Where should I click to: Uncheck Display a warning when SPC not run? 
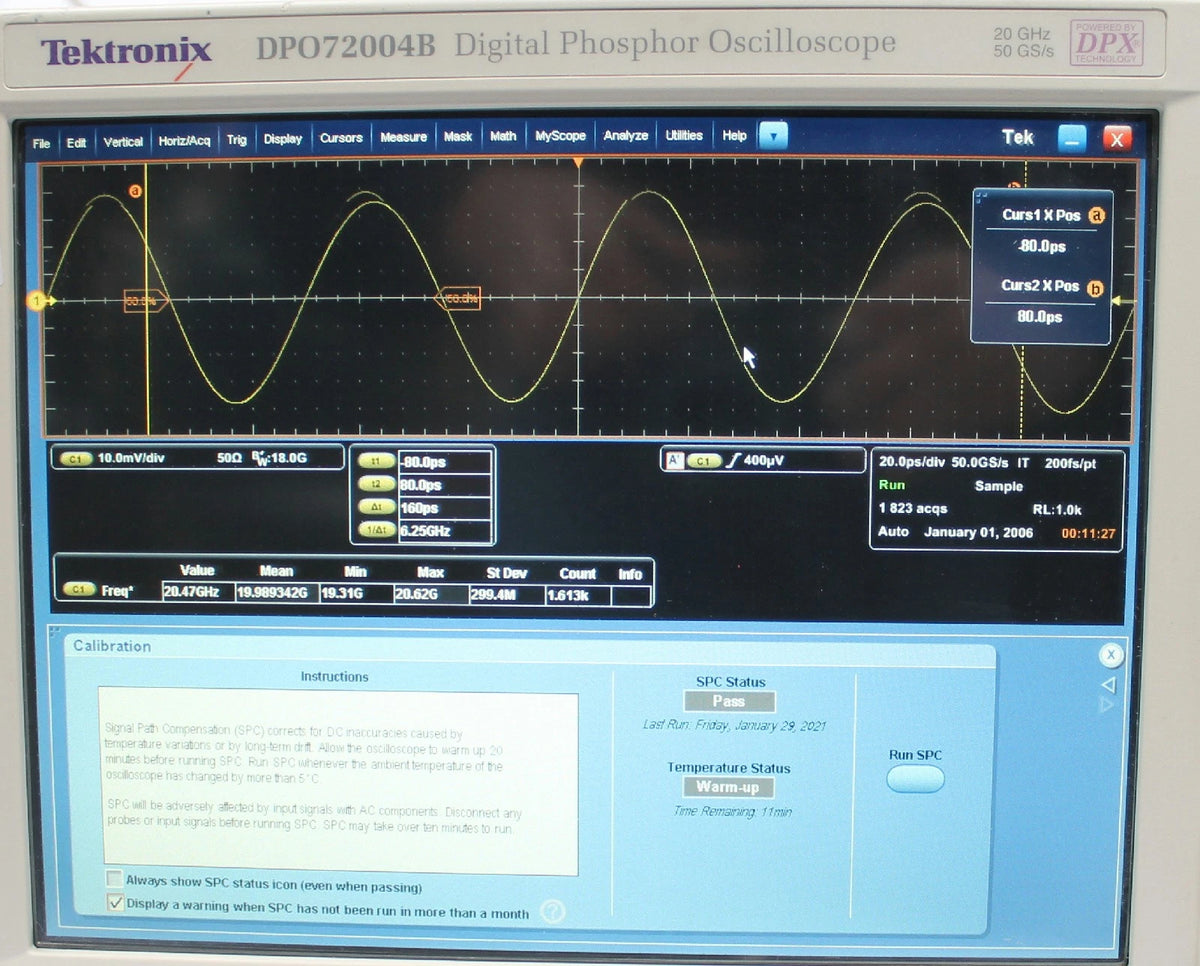click(x=115, y=903)
